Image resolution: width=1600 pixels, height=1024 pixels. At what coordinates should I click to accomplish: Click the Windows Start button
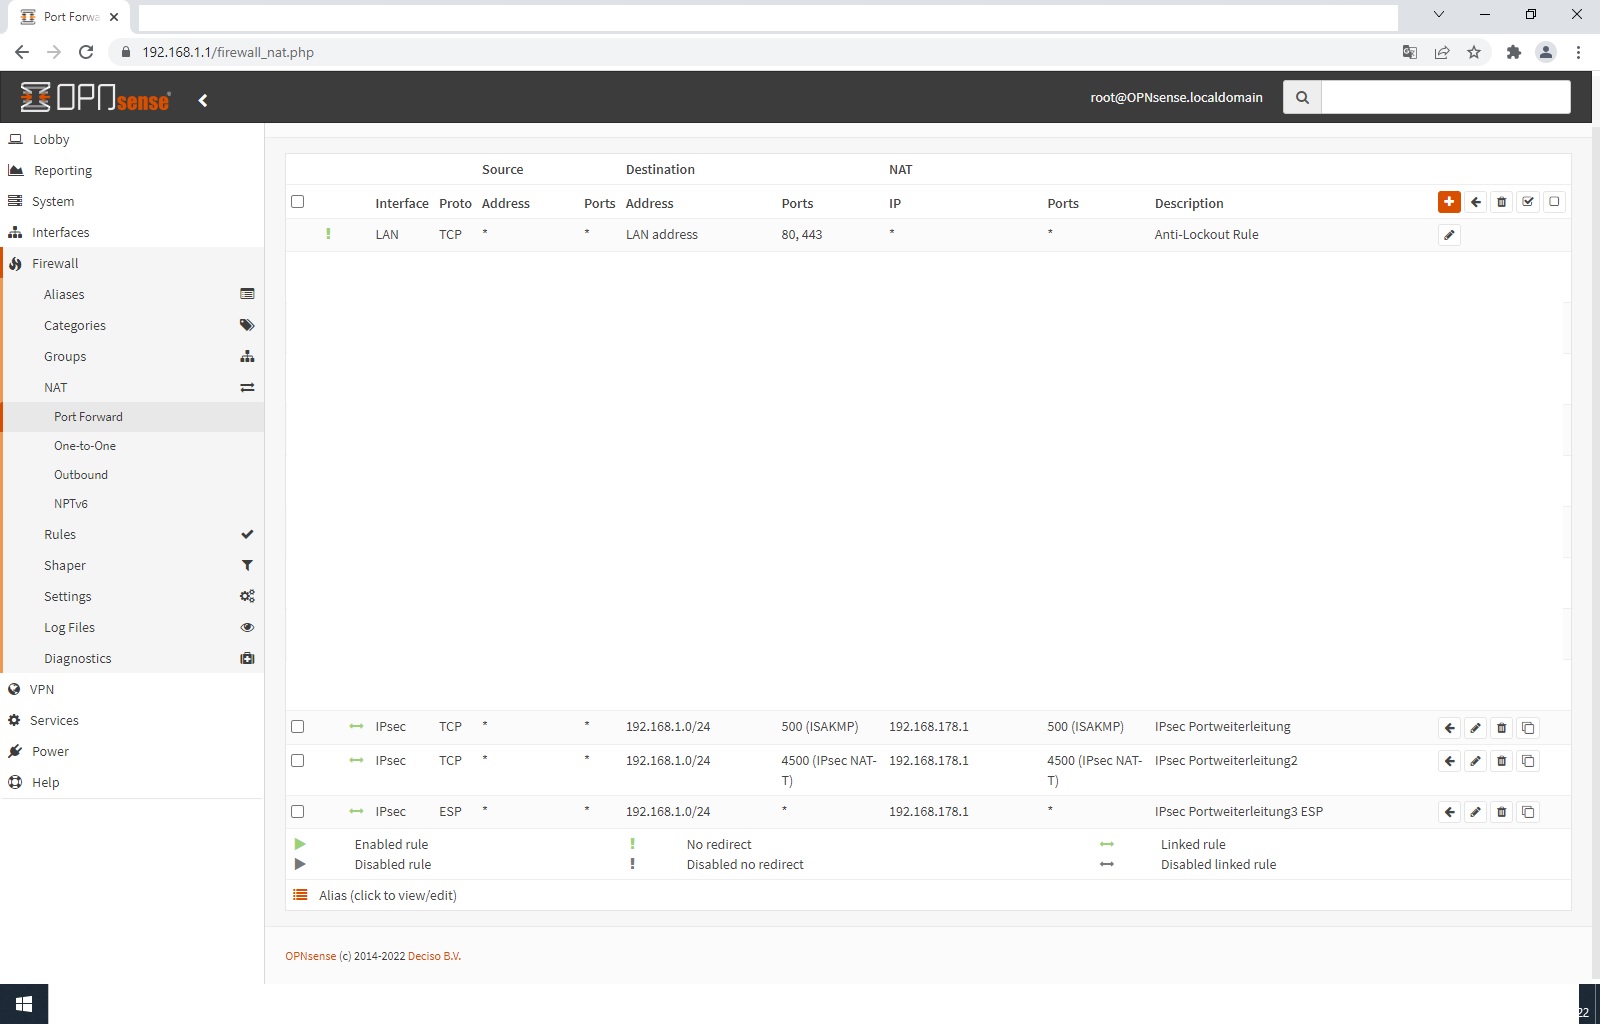(x=24, y=1004)
